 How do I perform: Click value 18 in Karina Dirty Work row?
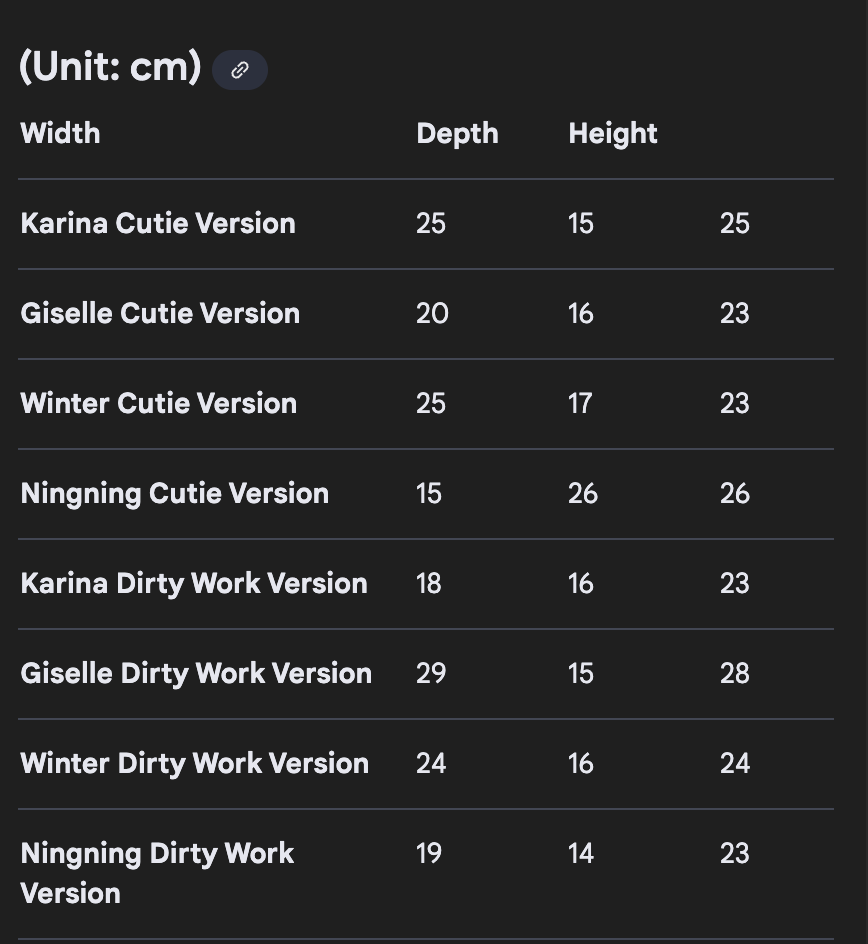point(428,583)
